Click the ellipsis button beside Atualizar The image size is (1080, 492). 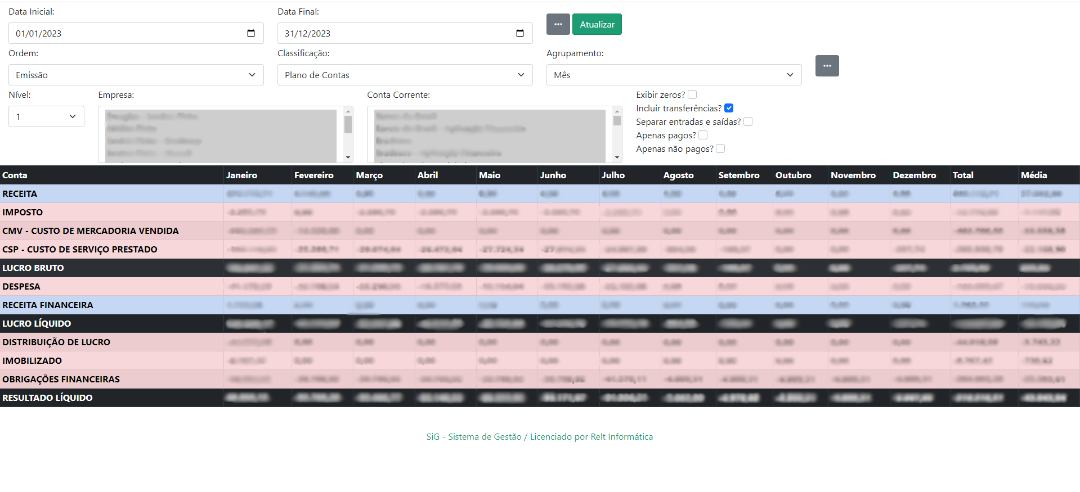pos(557,24)
